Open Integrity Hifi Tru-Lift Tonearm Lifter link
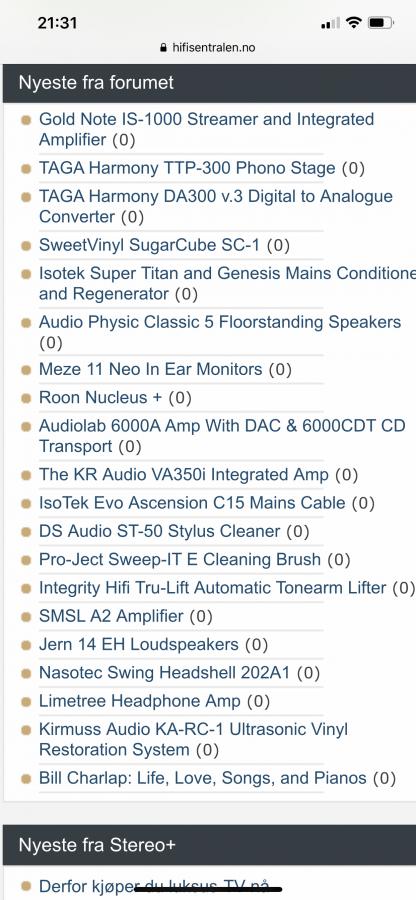The image size is (416, 900). pyautogui.click(x=213, y=588)
